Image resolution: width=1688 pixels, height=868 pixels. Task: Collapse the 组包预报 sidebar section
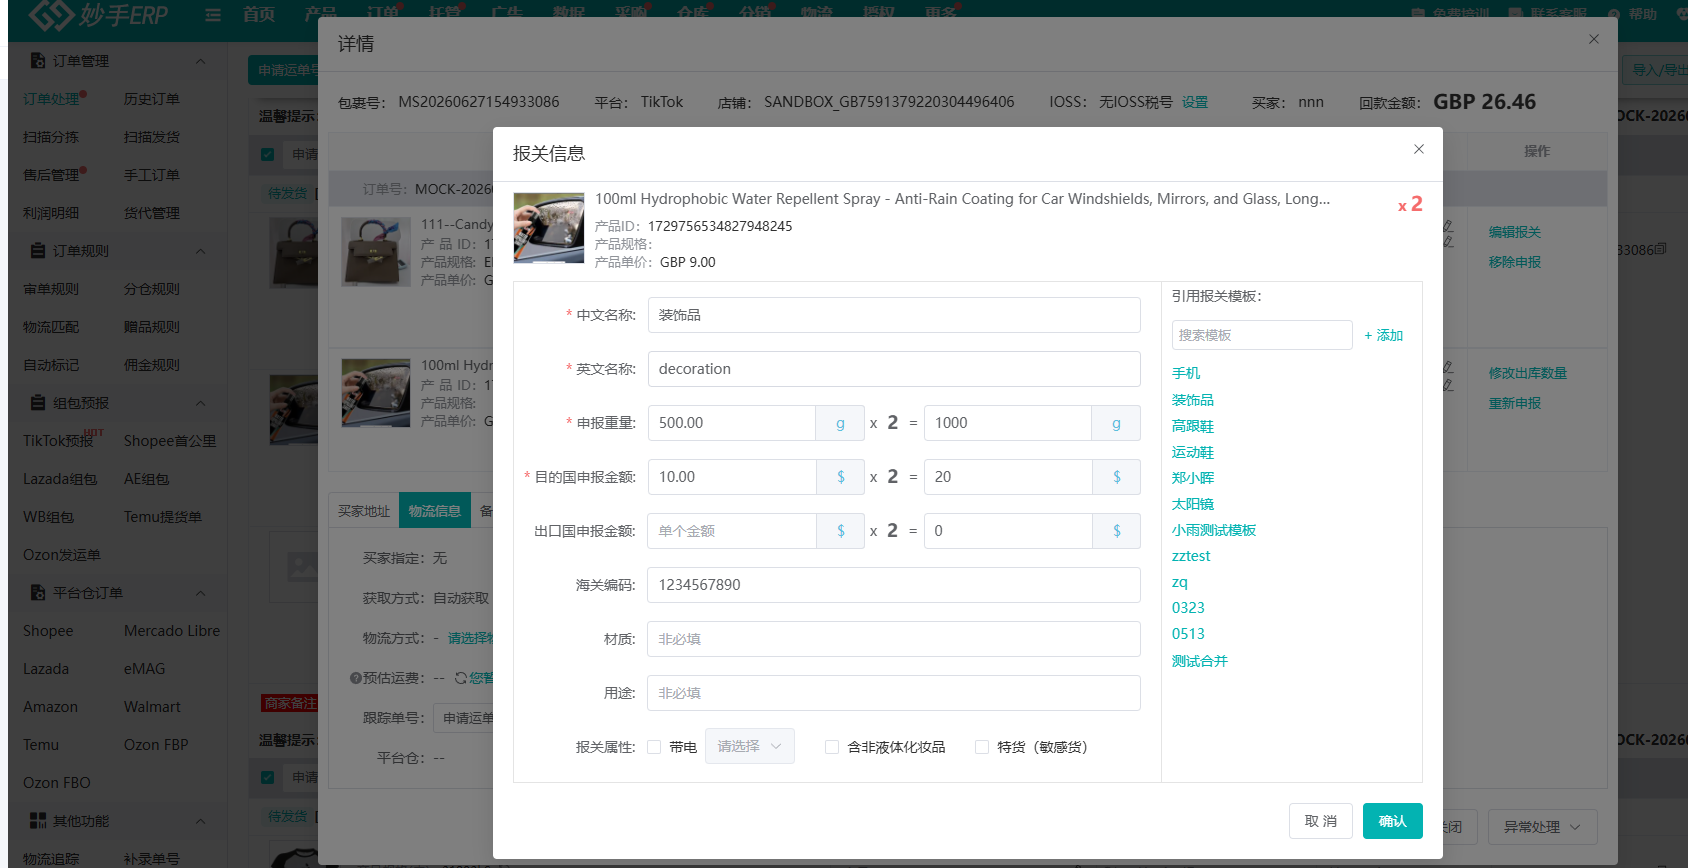[200, 403]
